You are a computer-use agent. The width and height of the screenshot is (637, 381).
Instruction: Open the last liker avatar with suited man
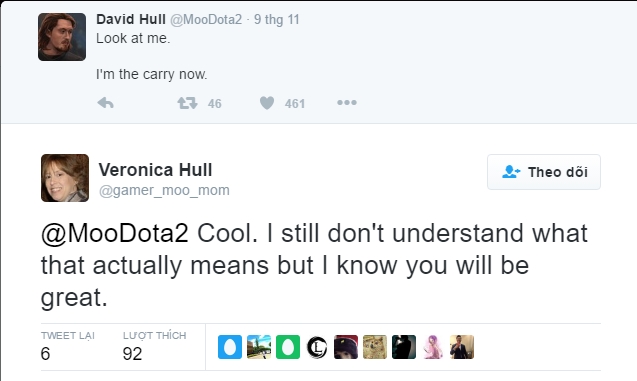click(462, 347)
